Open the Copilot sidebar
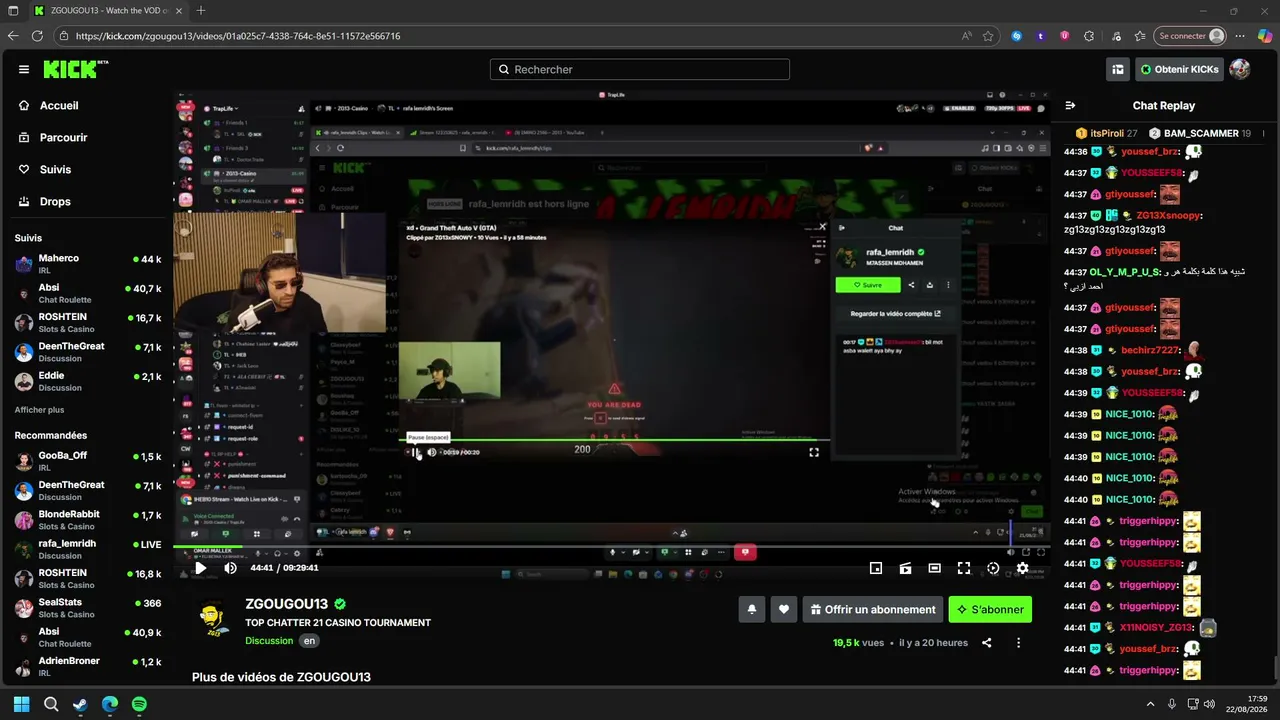 click(x=1265, y=36)
